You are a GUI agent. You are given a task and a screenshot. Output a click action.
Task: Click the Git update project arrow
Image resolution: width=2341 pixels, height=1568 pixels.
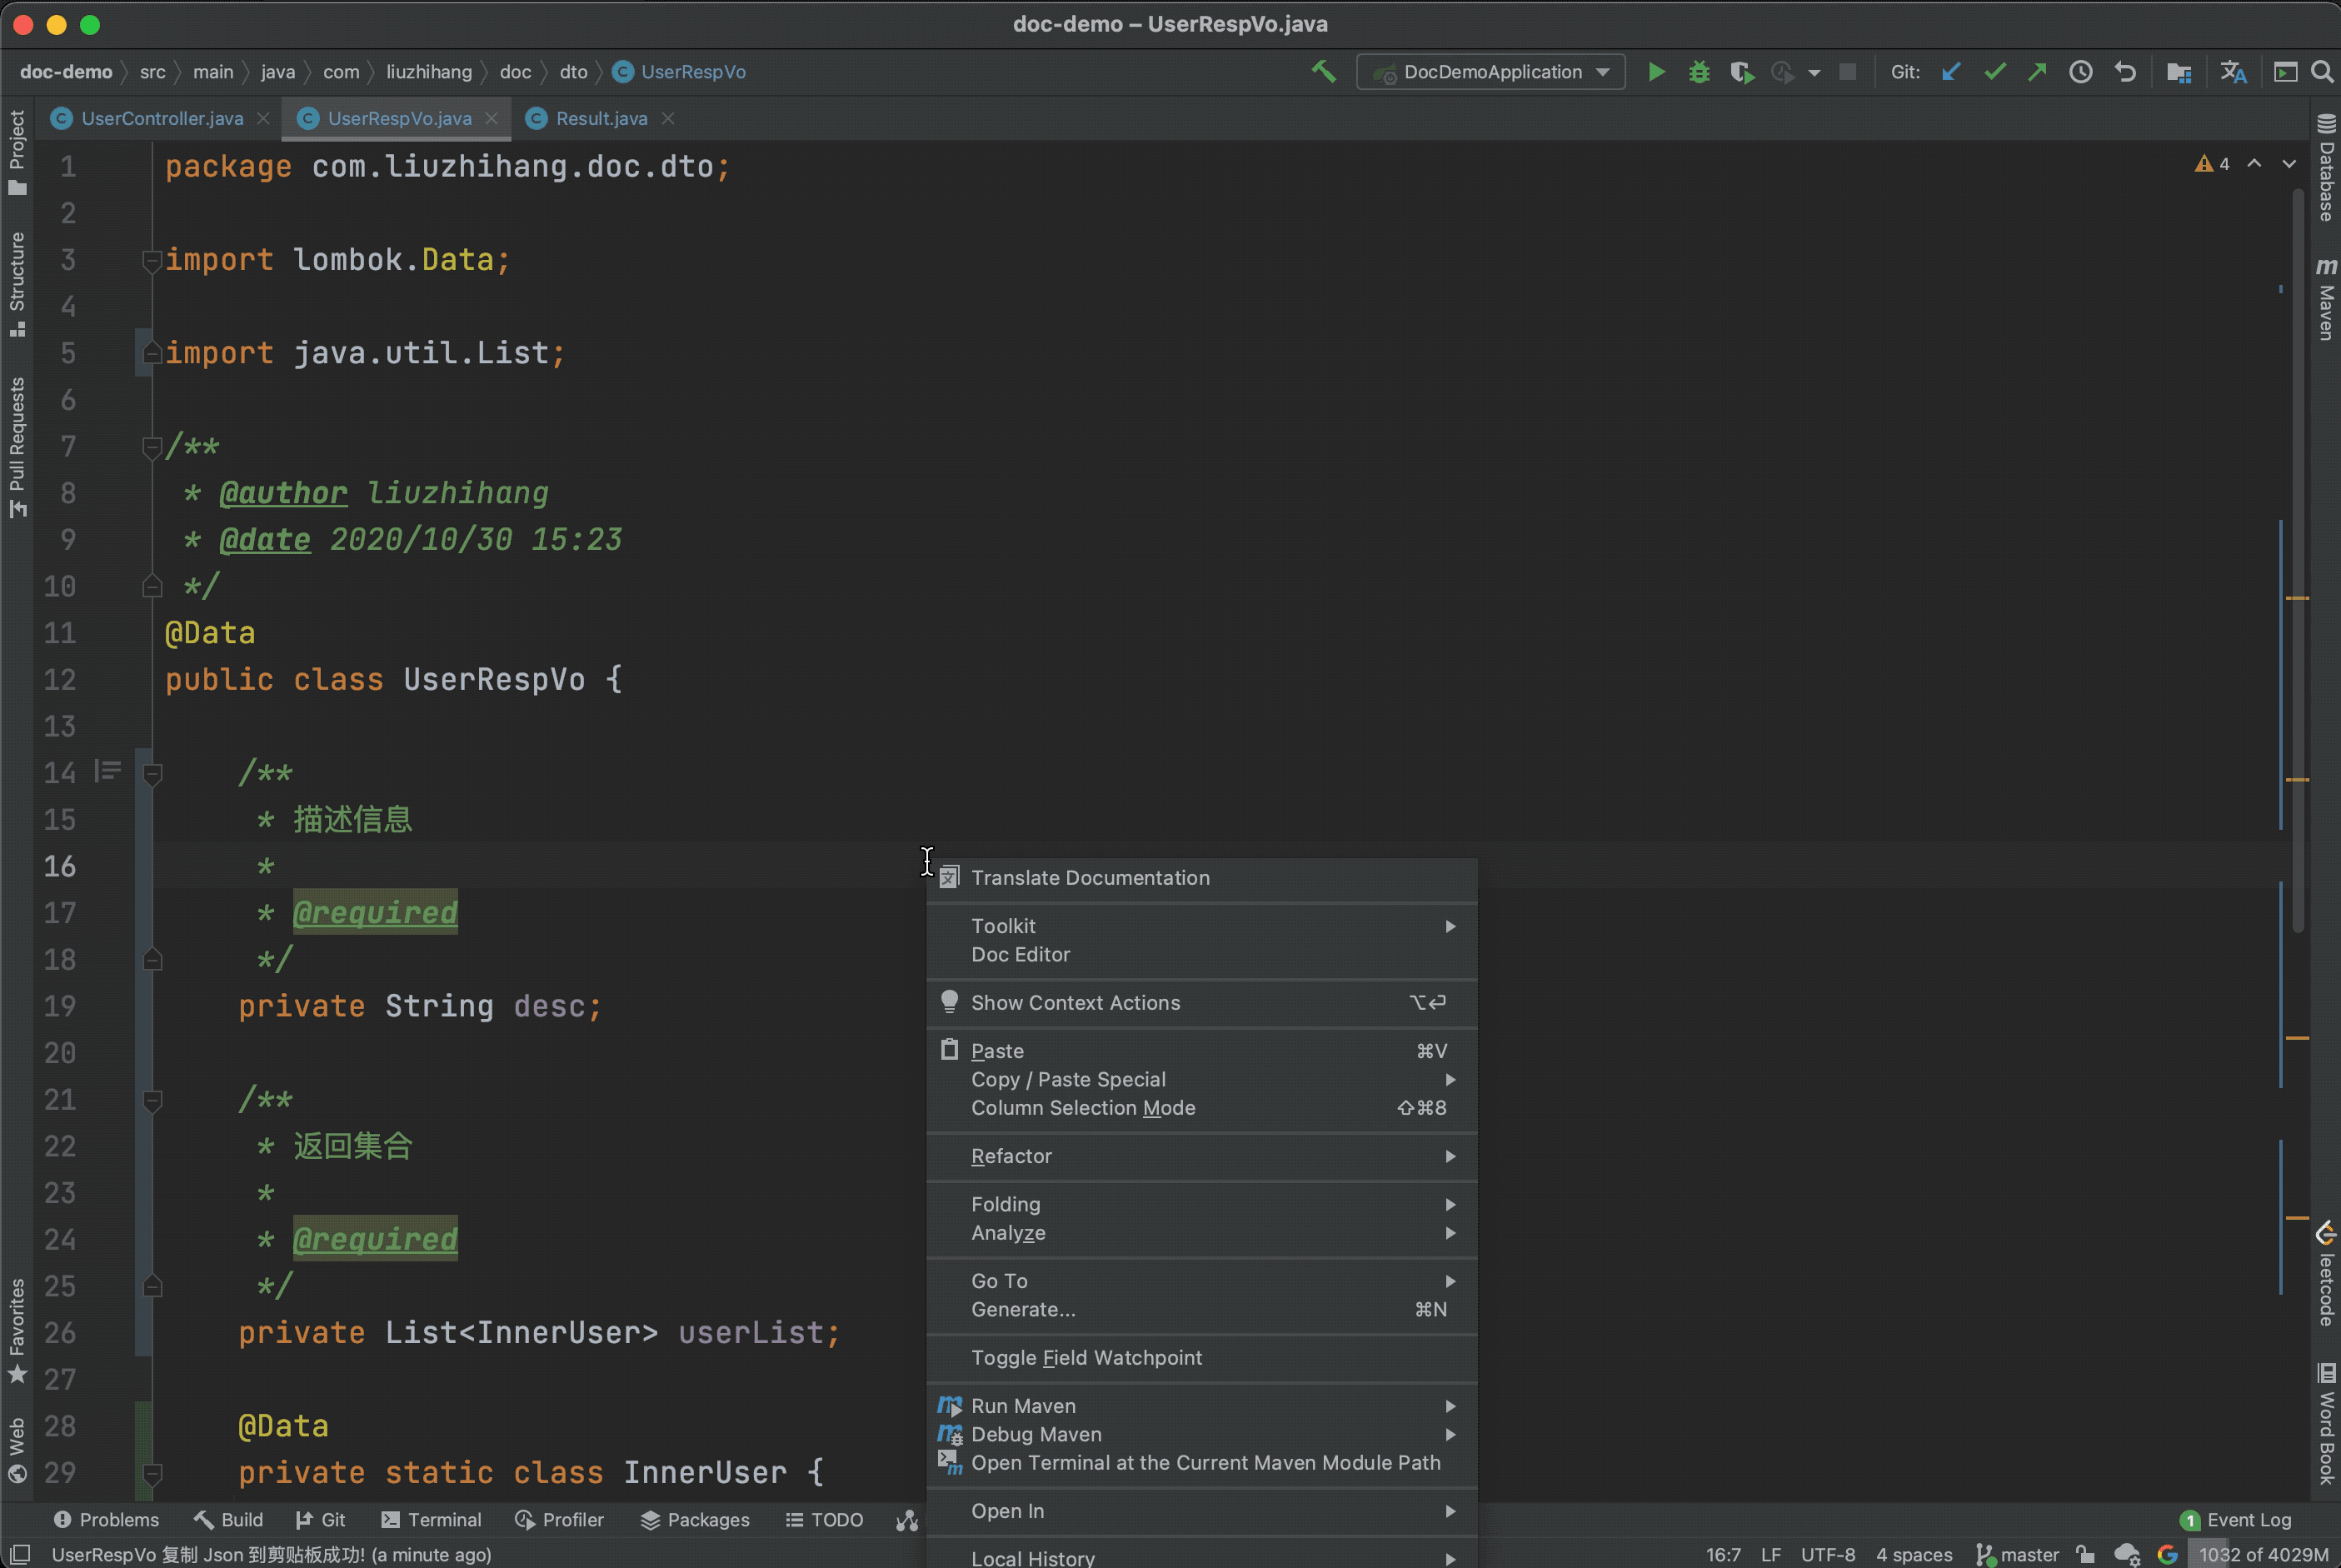click(x=1950, y=72)
